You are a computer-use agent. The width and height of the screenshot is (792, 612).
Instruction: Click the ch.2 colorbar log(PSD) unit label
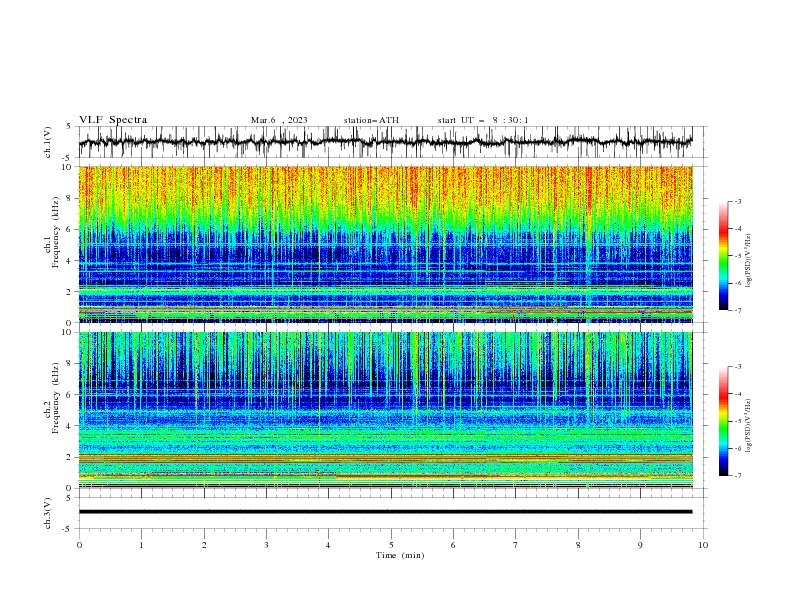(748, 426)
